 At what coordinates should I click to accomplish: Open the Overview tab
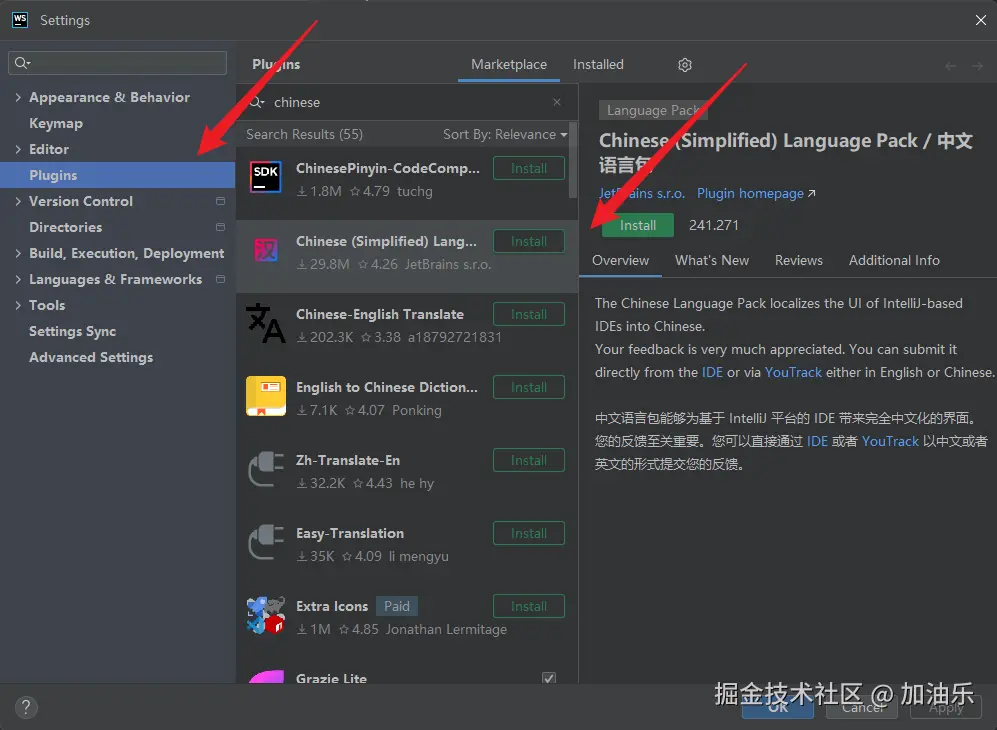(x=621, y=260)
